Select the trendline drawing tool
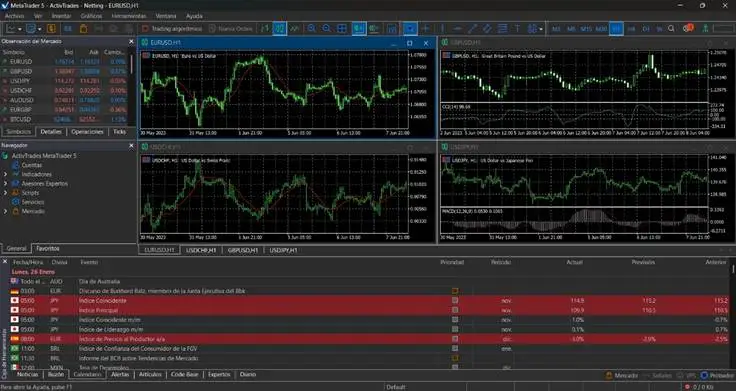The width and height of the screenshot is (736, 391). point(472,29)
